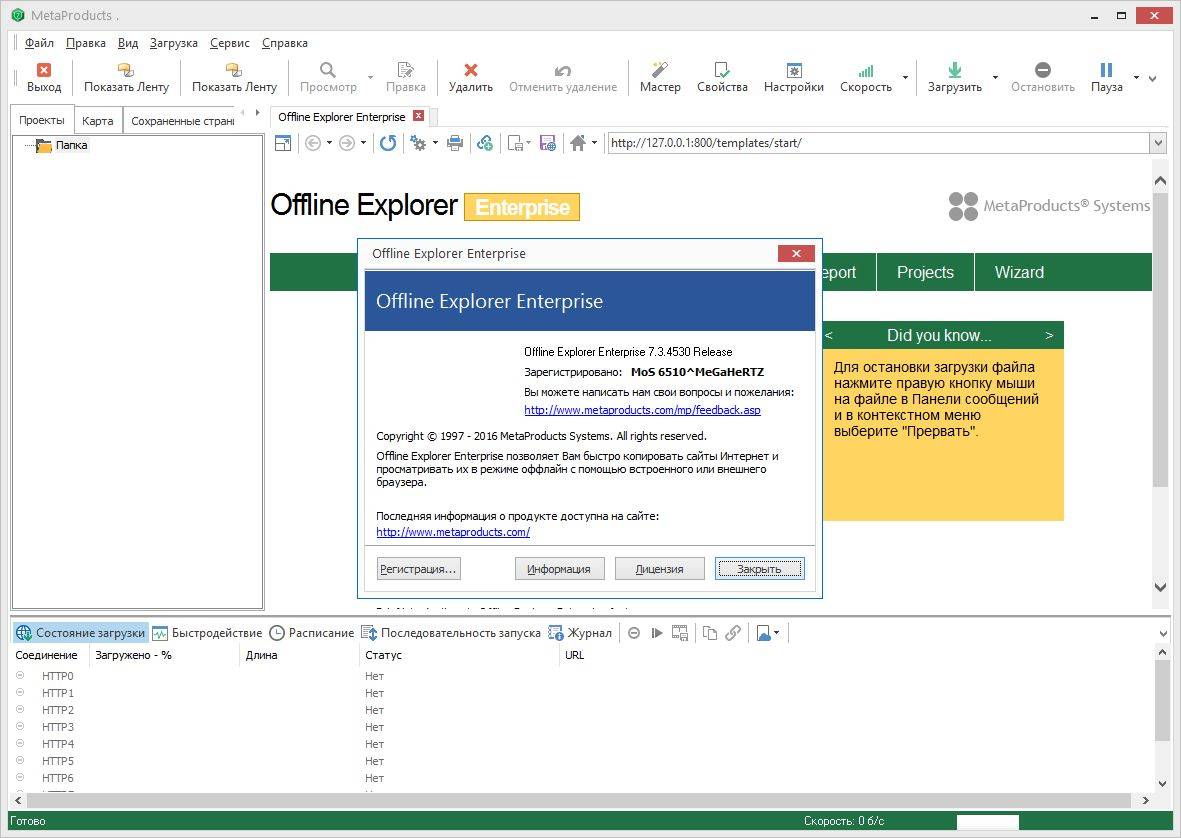Viewport: 1181px width, 838px height.
Task: Click the copy icon in bottom toolbar
Action: pos(710,633)
